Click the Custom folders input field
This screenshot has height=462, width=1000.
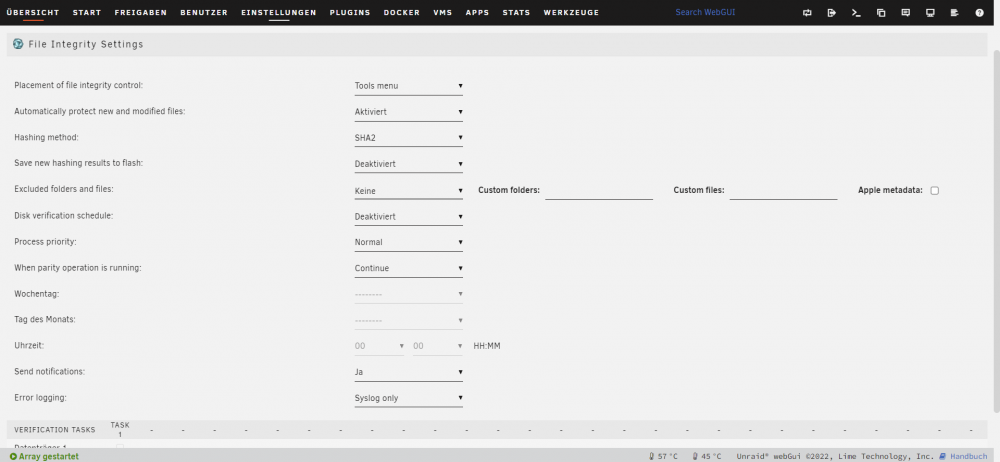[599, 190]
